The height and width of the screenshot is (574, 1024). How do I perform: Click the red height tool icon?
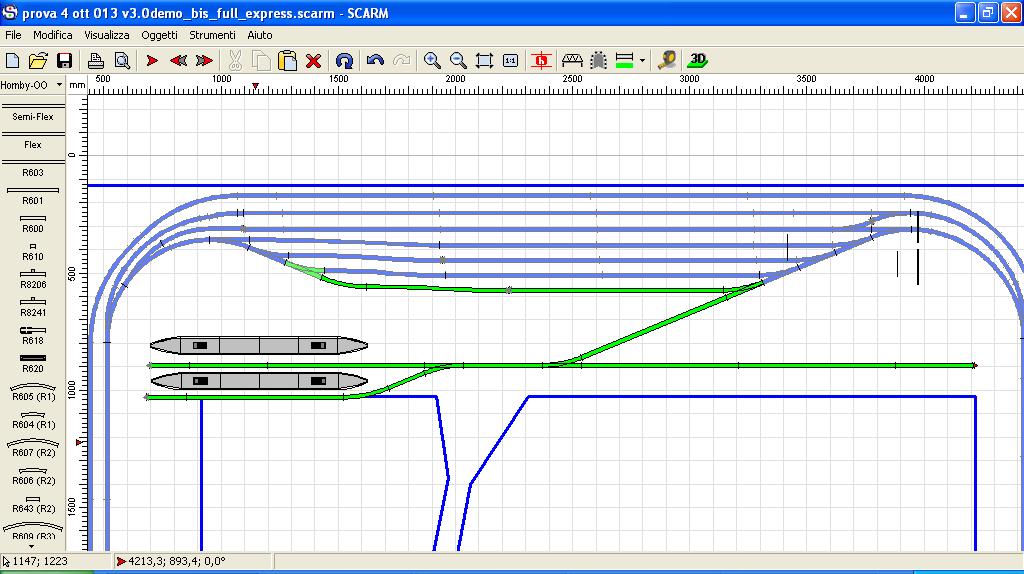(541, 61)
